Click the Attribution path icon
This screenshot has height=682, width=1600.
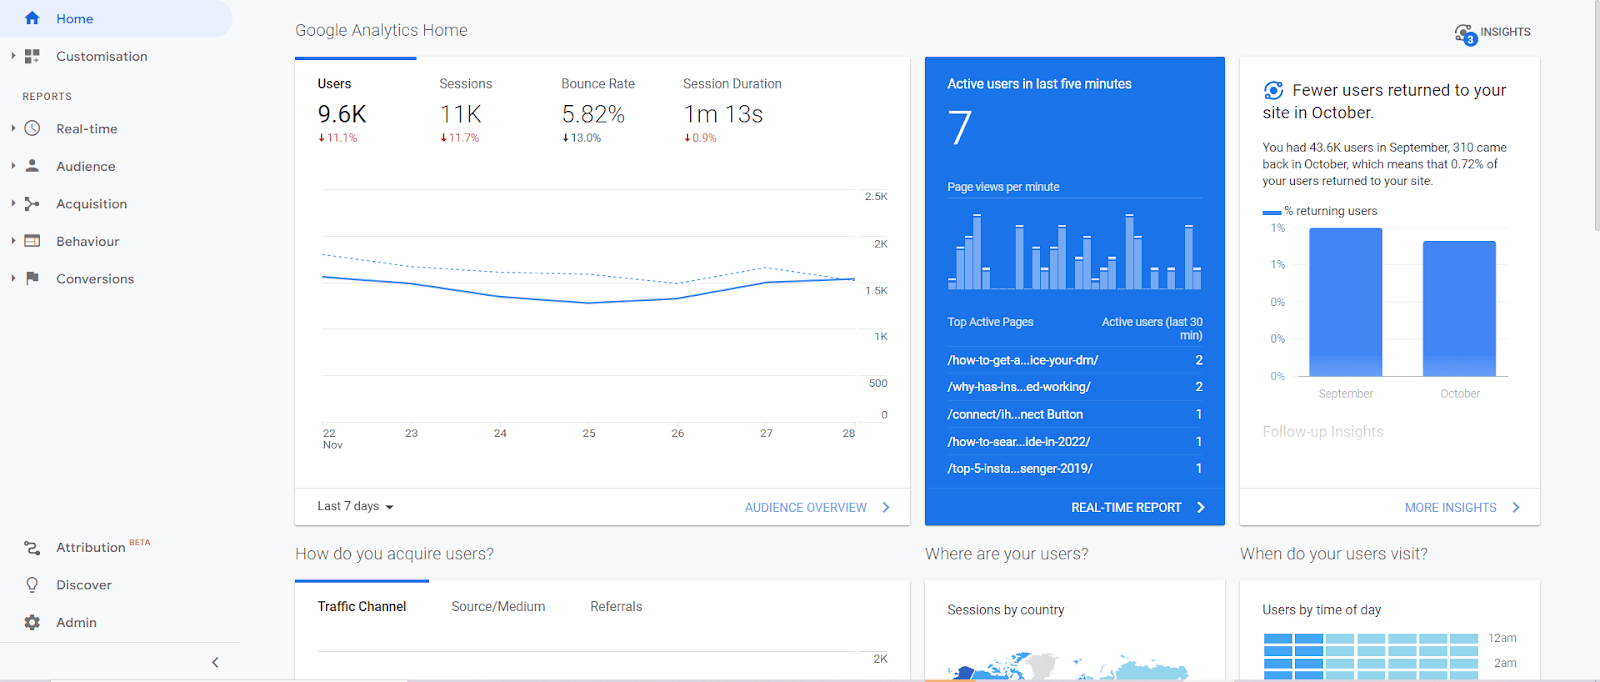pyautogui.click(x=32, y=547)
